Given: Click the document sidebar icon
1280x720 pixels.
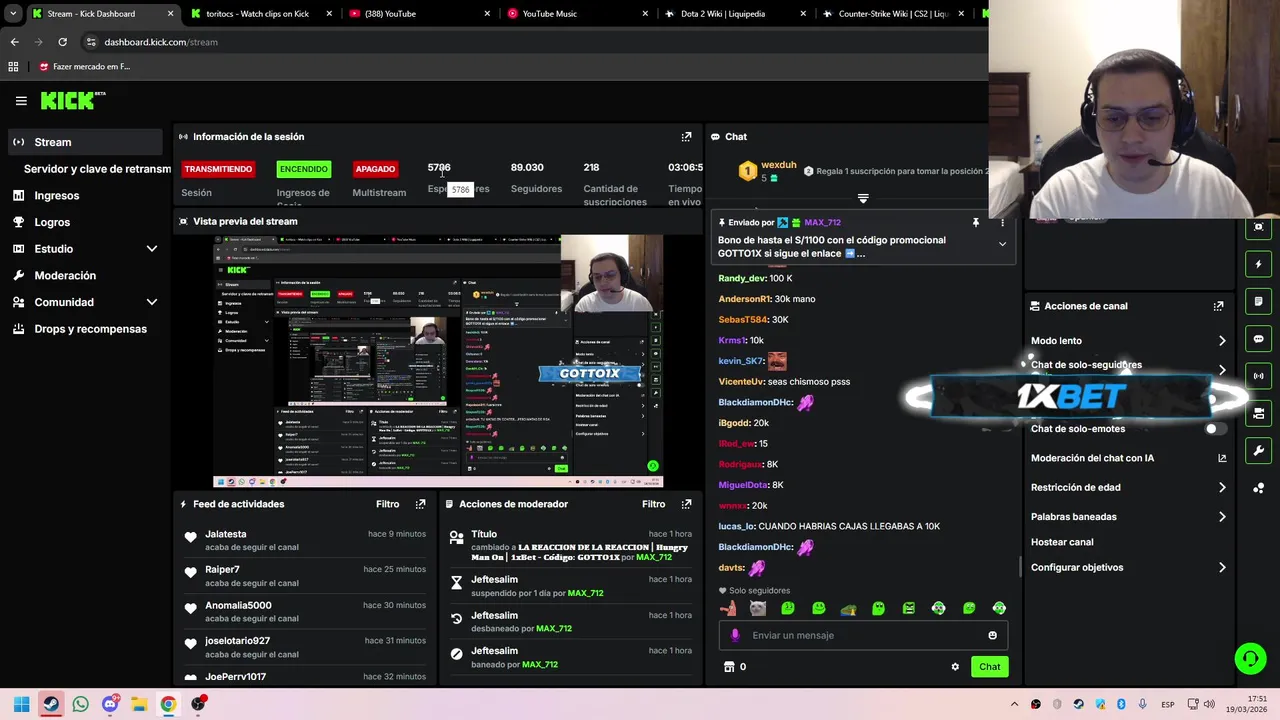Looking at the screenshot, I should click(x=1258, y=302).
